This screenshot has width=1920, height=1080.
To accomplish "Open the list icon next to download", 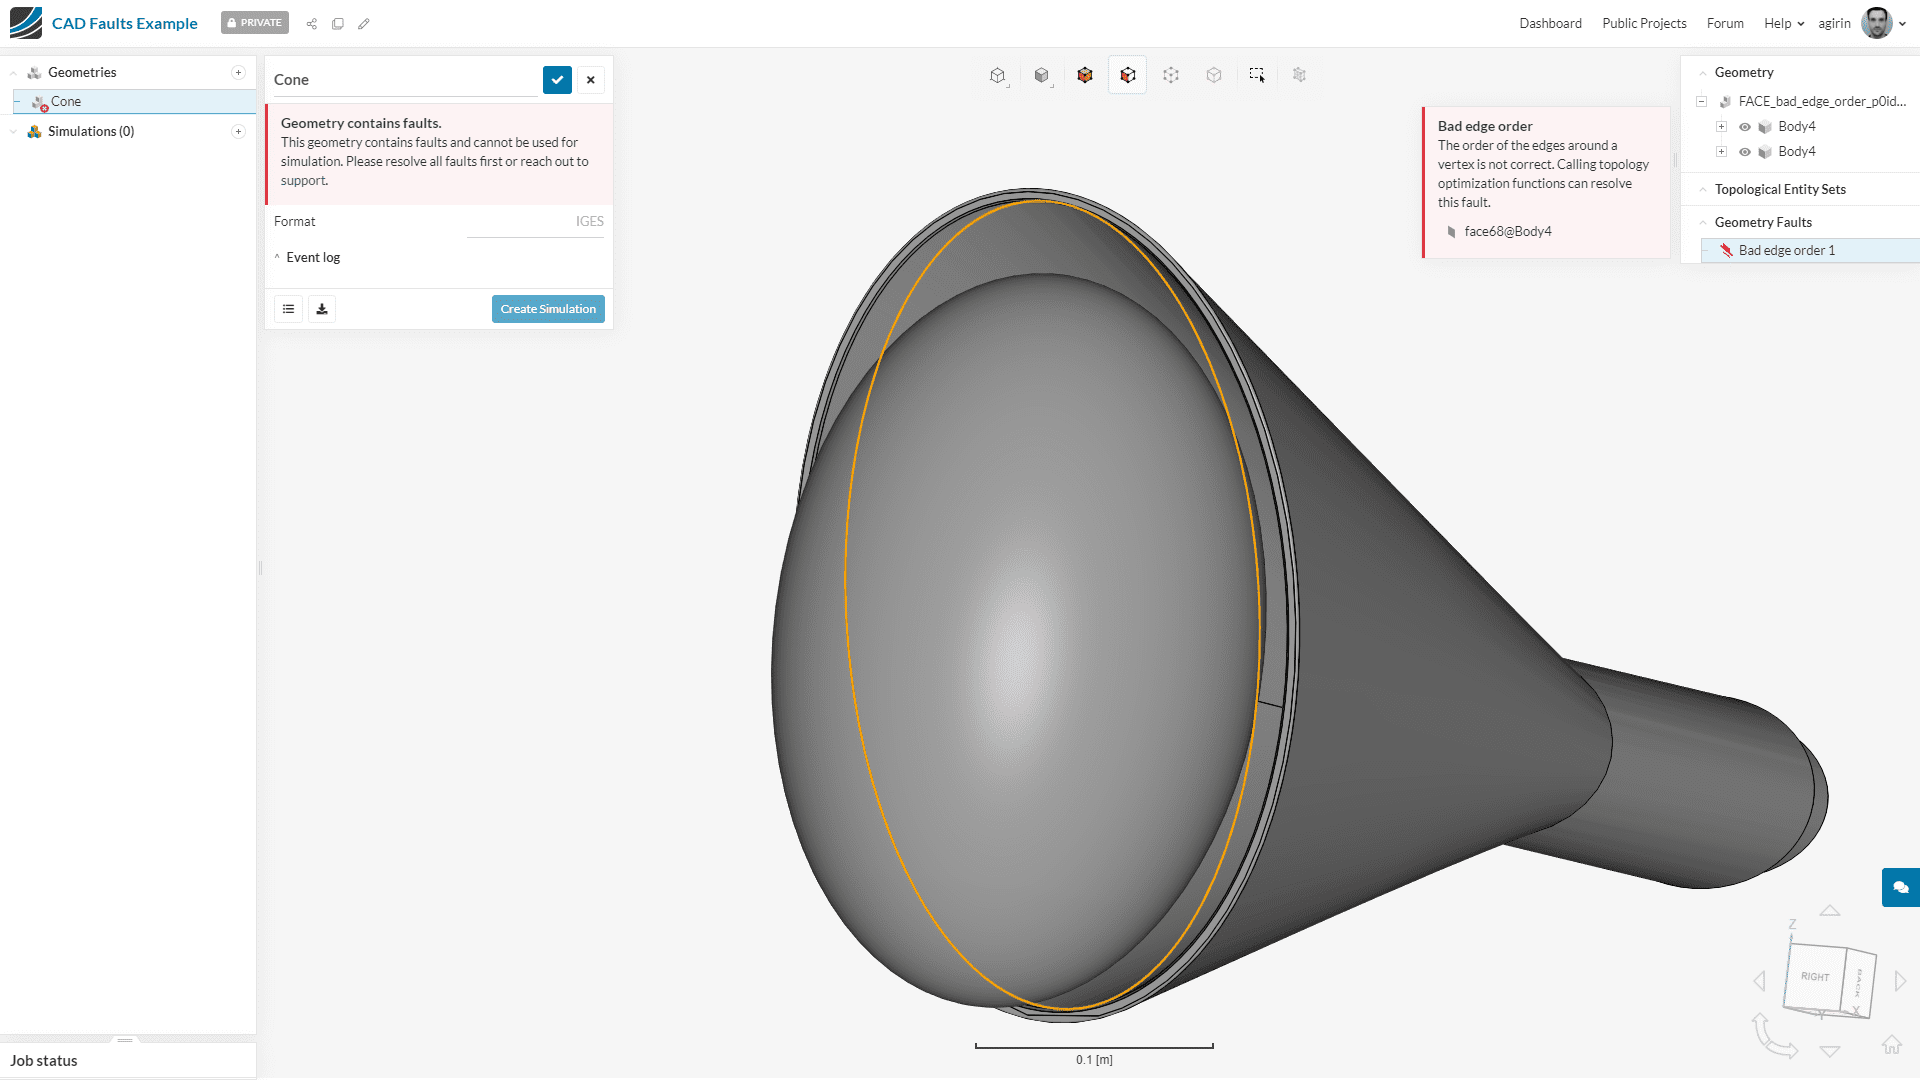I will tap(288, 309).
